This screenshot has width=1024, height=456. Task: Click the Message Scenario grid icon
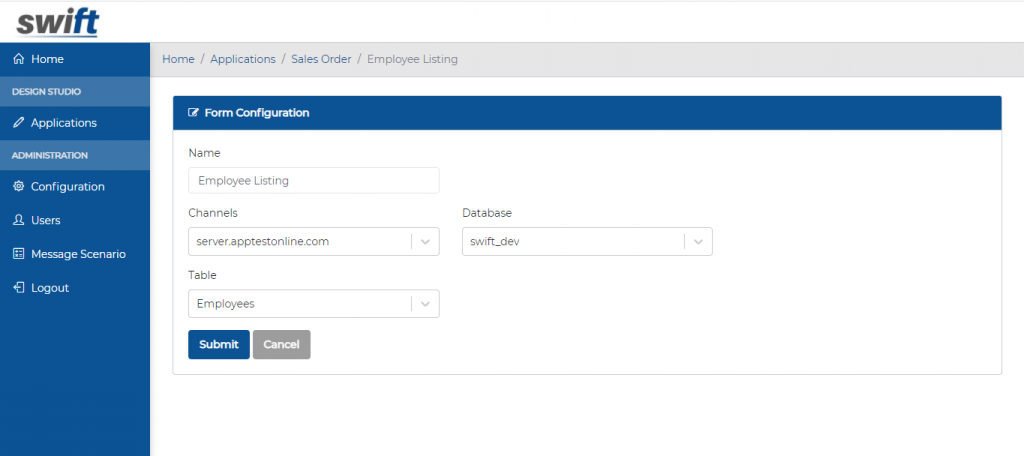[18, 254]
